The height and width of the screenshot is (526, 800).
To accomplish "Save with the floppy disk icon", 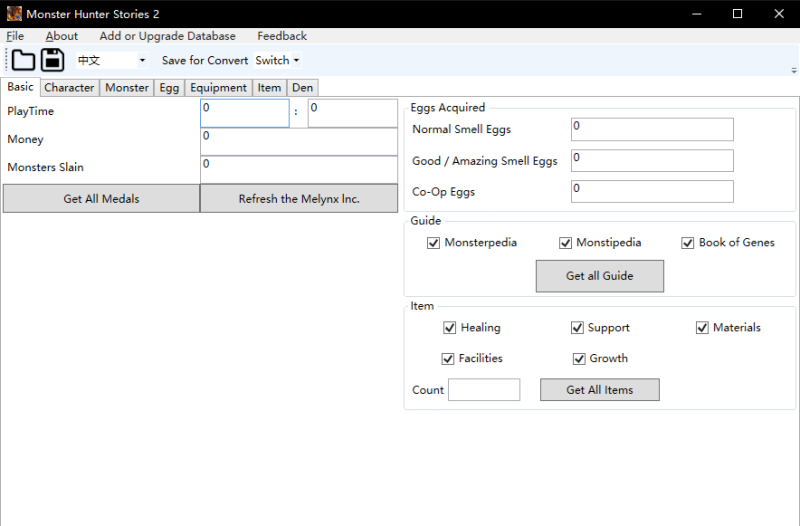I will [x=53, y=60].
